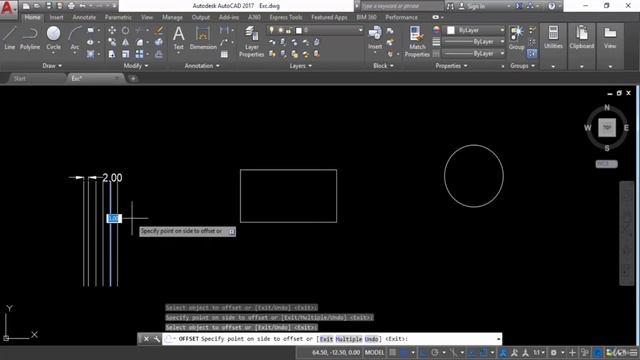Viewport: 640px width, 360px height.
Task: Open the linetype ByLayer dropdown
Action: coord(474,53)
